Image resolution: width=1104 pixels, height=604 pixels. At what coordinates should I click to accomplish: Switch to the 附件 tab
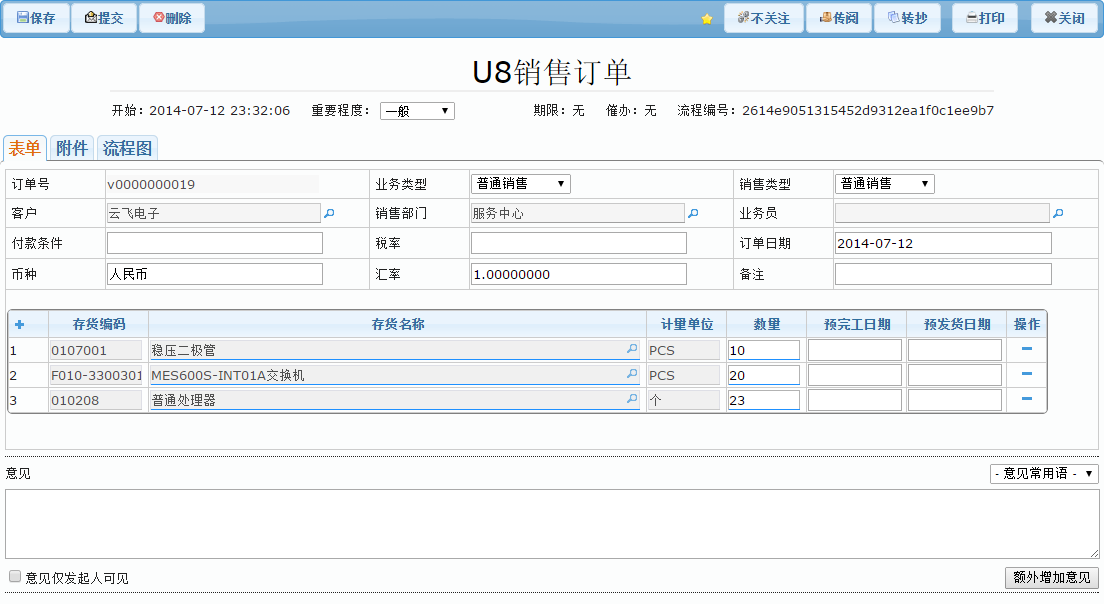click(x=72, y=148)
